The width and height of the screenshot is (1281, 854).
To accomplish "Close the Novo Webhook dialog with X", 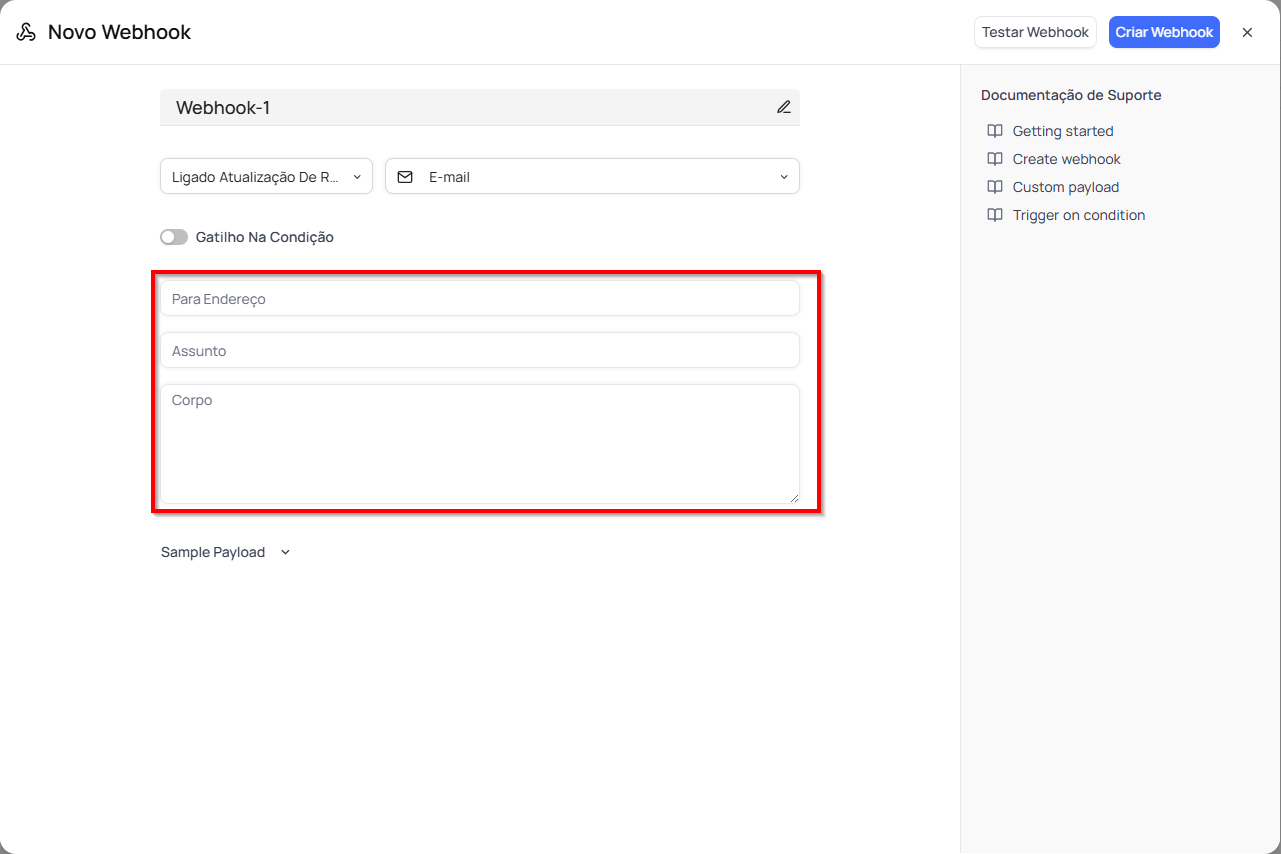I will [1247, 32].
